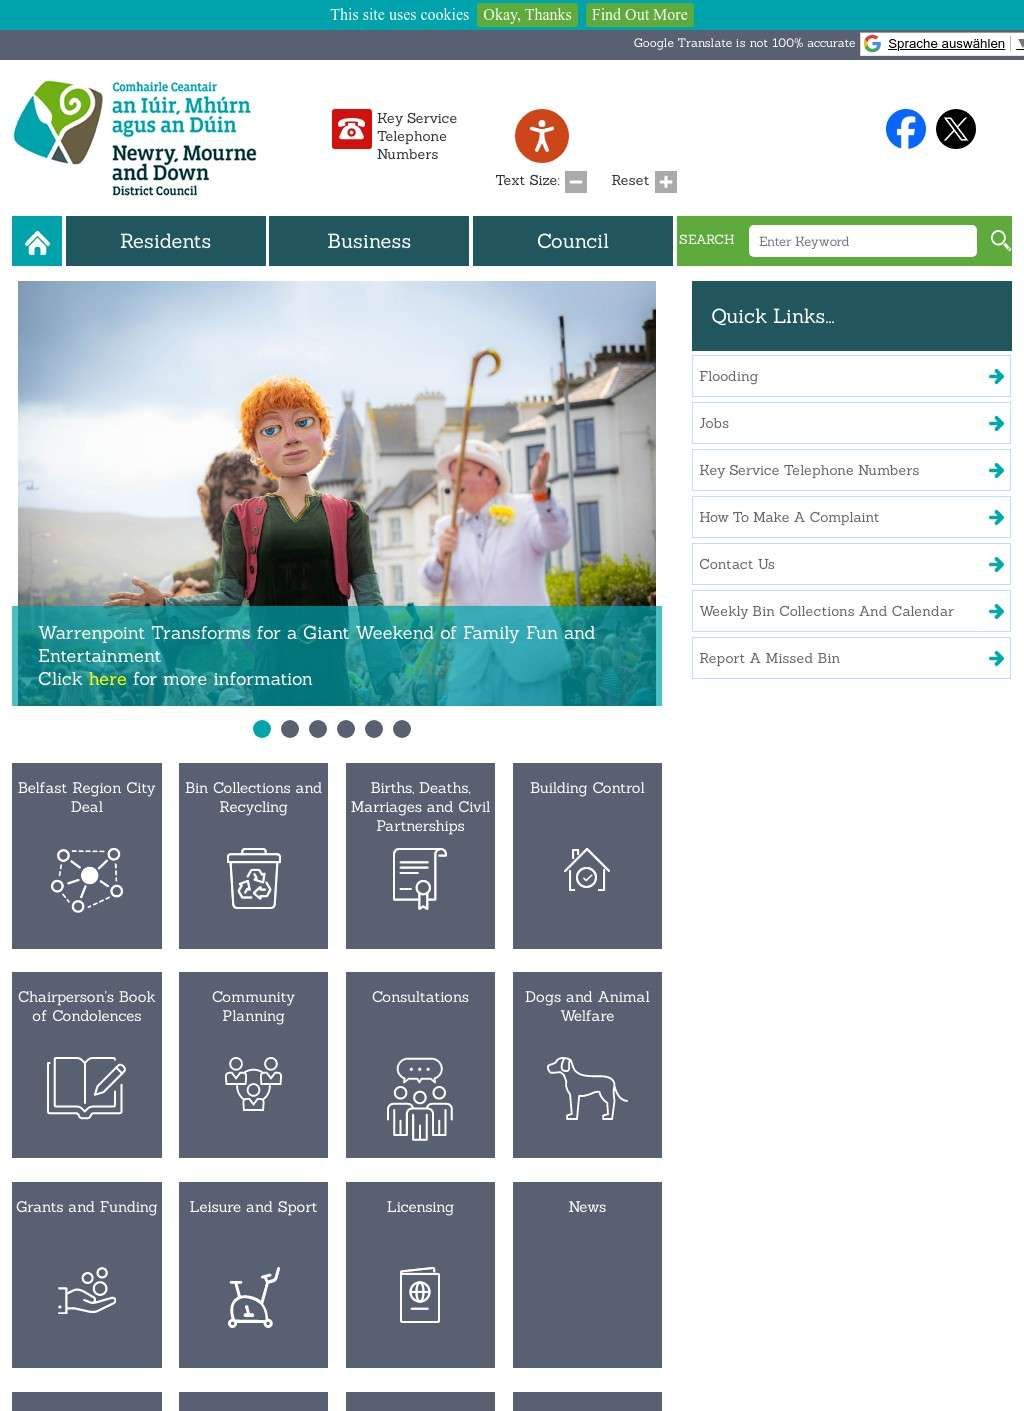Select the last carousel slide dot

point(402,729)
